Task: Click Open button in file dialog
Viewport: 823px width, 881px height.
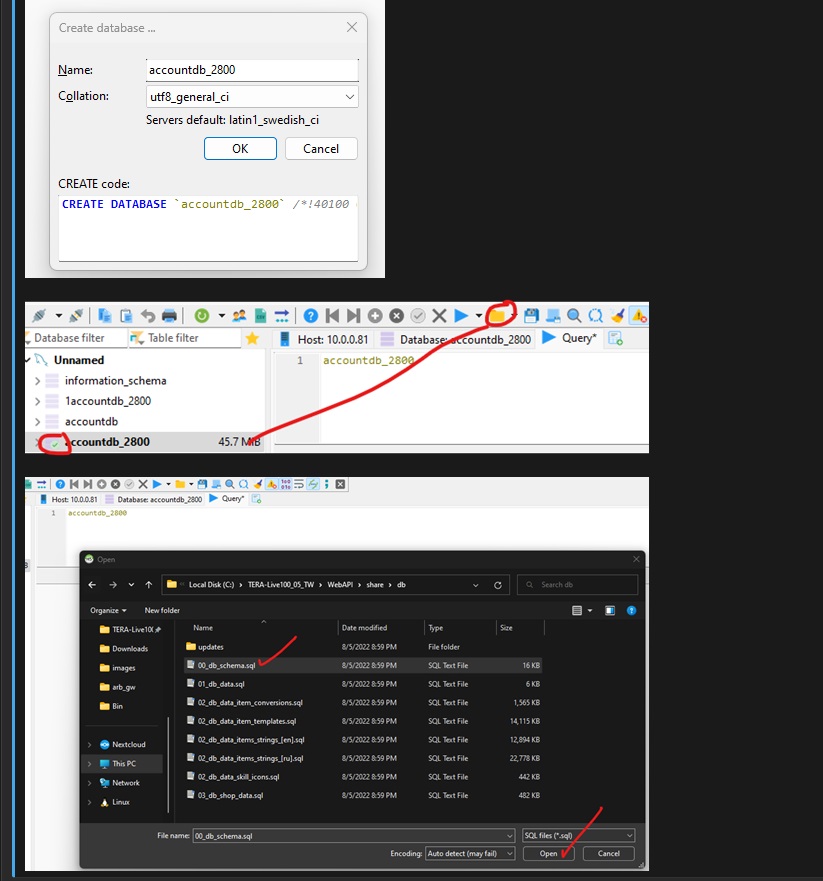Action: tap(549, 853)
